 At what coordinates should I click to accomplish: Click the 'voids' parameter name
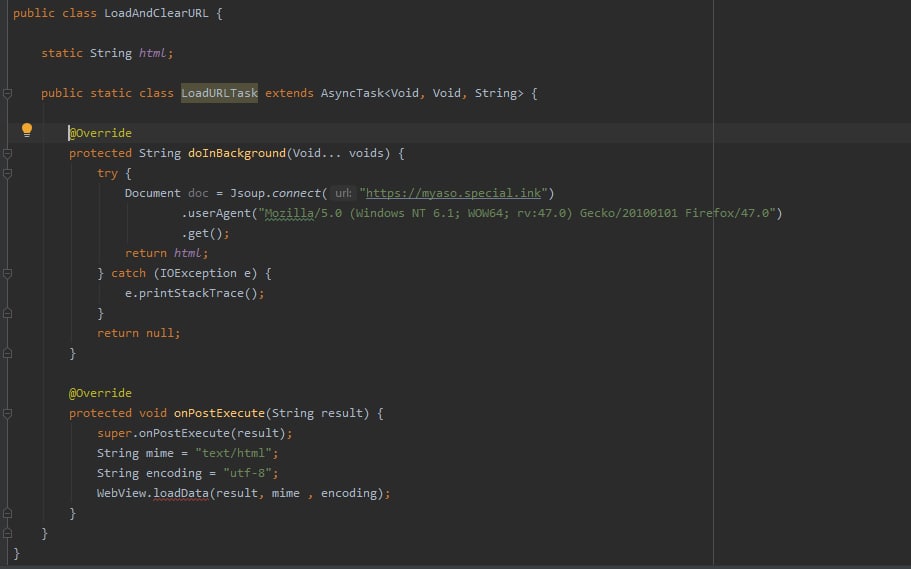366,153
